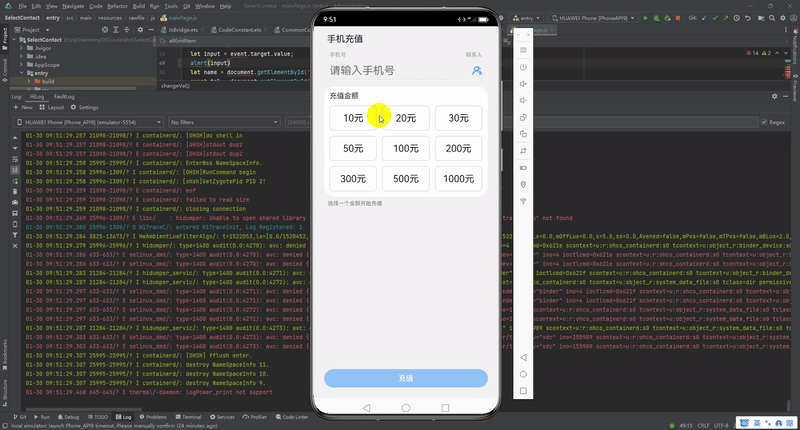Open the Profiler tool window
This screenshot has height=430, width=800.
click(x=255, y=417)
